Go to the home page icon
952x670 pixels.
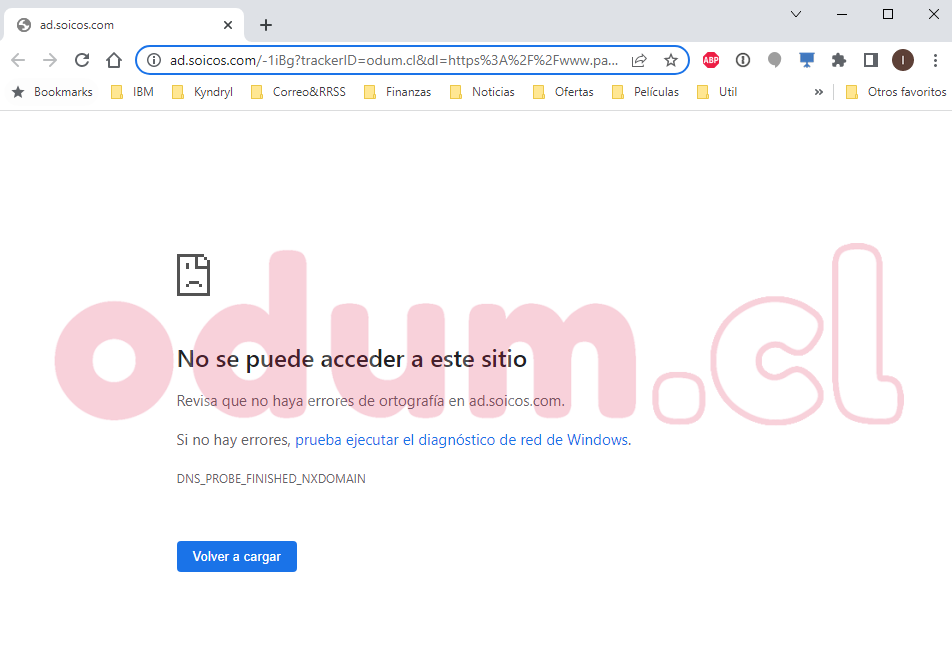(114, 60)
